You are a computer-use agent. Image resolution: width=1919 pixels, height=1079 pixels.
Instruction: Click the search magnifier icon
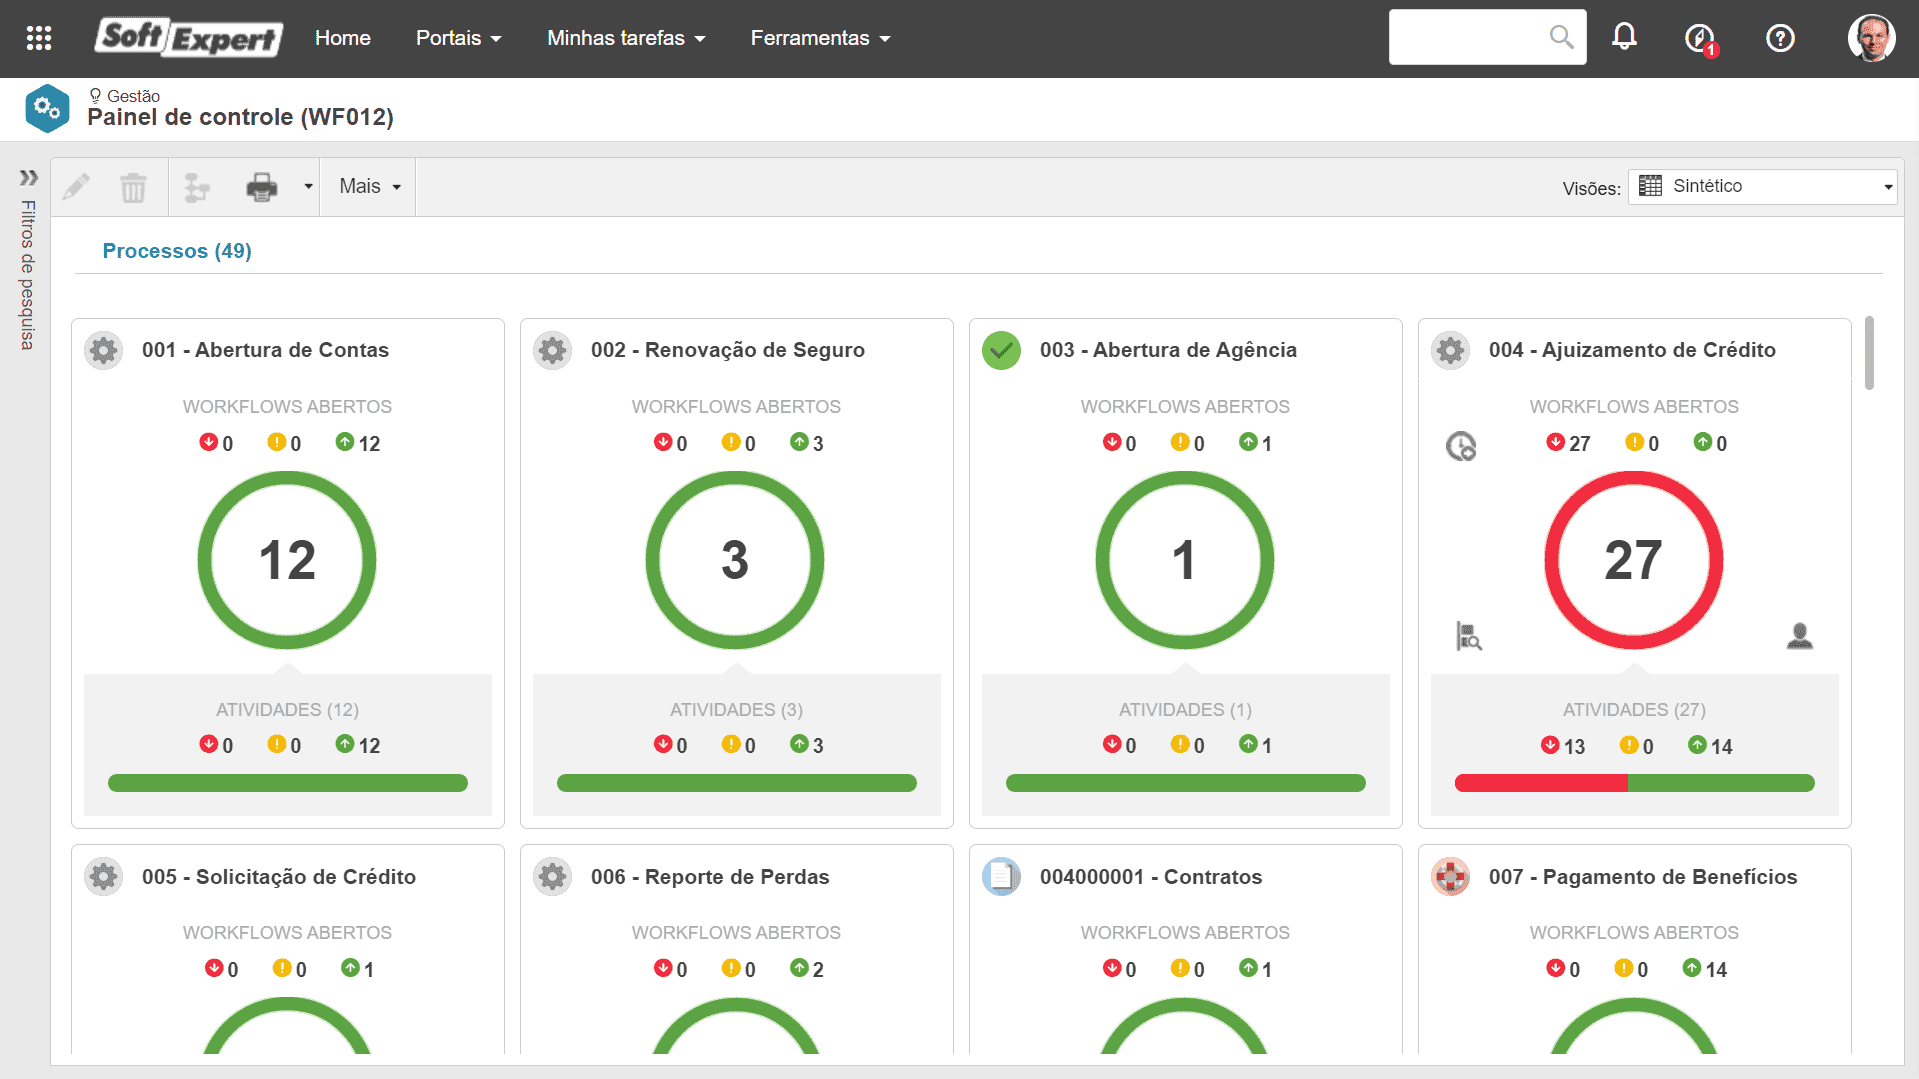[x=1561, y=37]
